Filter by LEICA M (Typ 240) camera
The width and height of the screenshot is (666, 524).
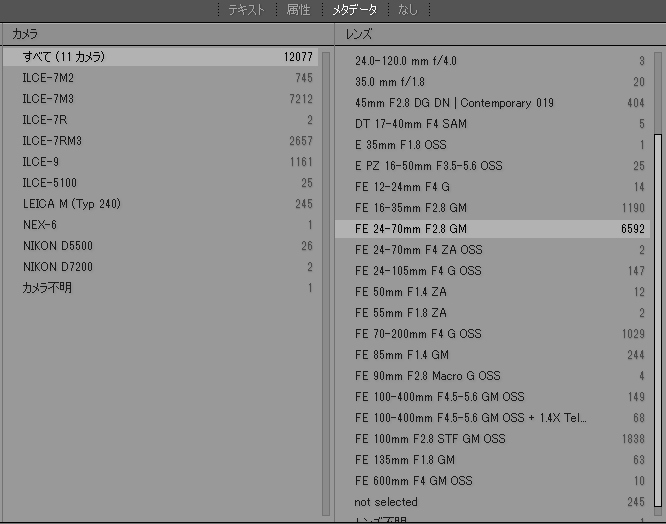[161, 204]
